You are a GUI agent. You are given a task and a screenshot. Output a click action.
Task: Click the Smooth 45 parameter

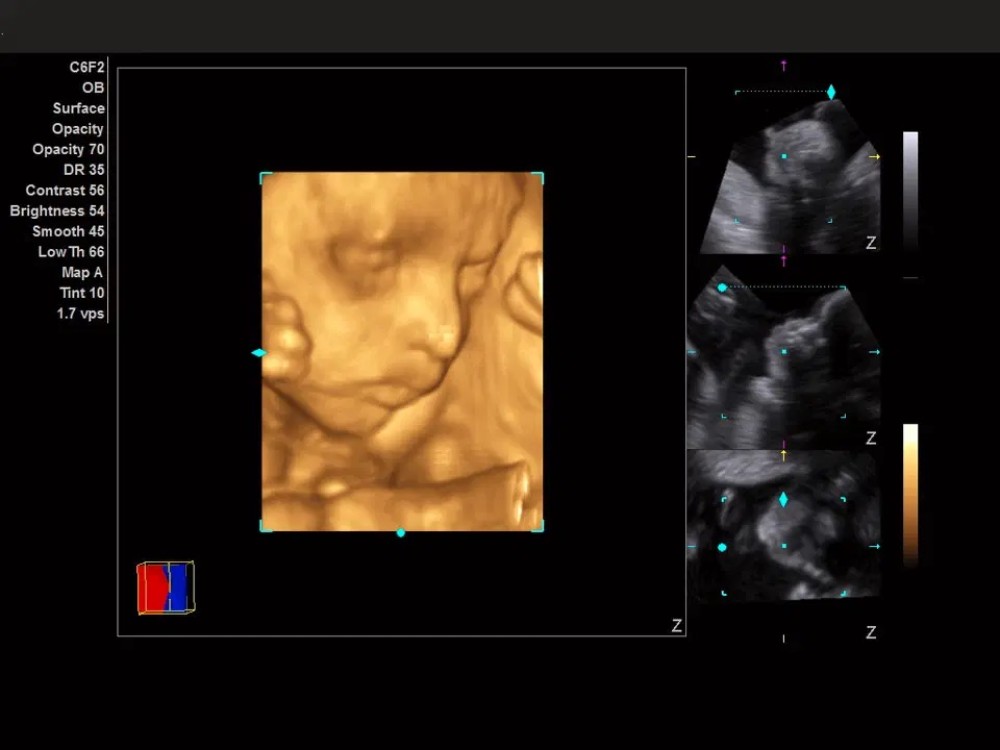68,231
